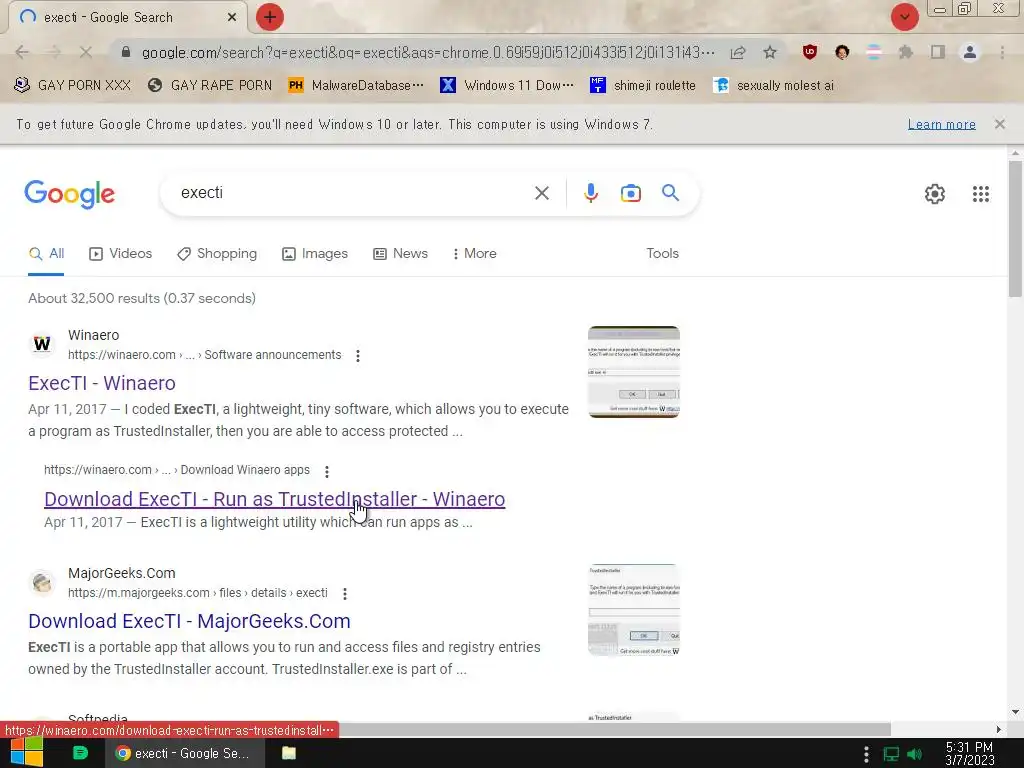1024x768 pixels.
Task: Click the Winaero result thumbnail
Action: click(633, 372)
